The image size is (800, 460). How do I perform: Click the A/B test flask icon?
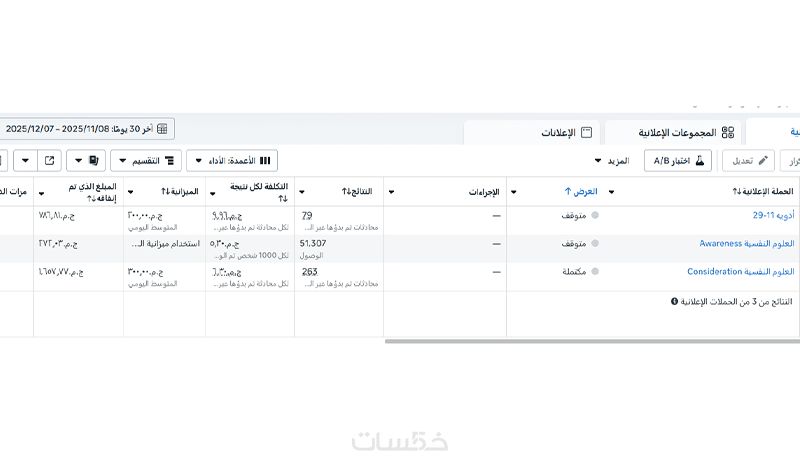tap(700, 160)
